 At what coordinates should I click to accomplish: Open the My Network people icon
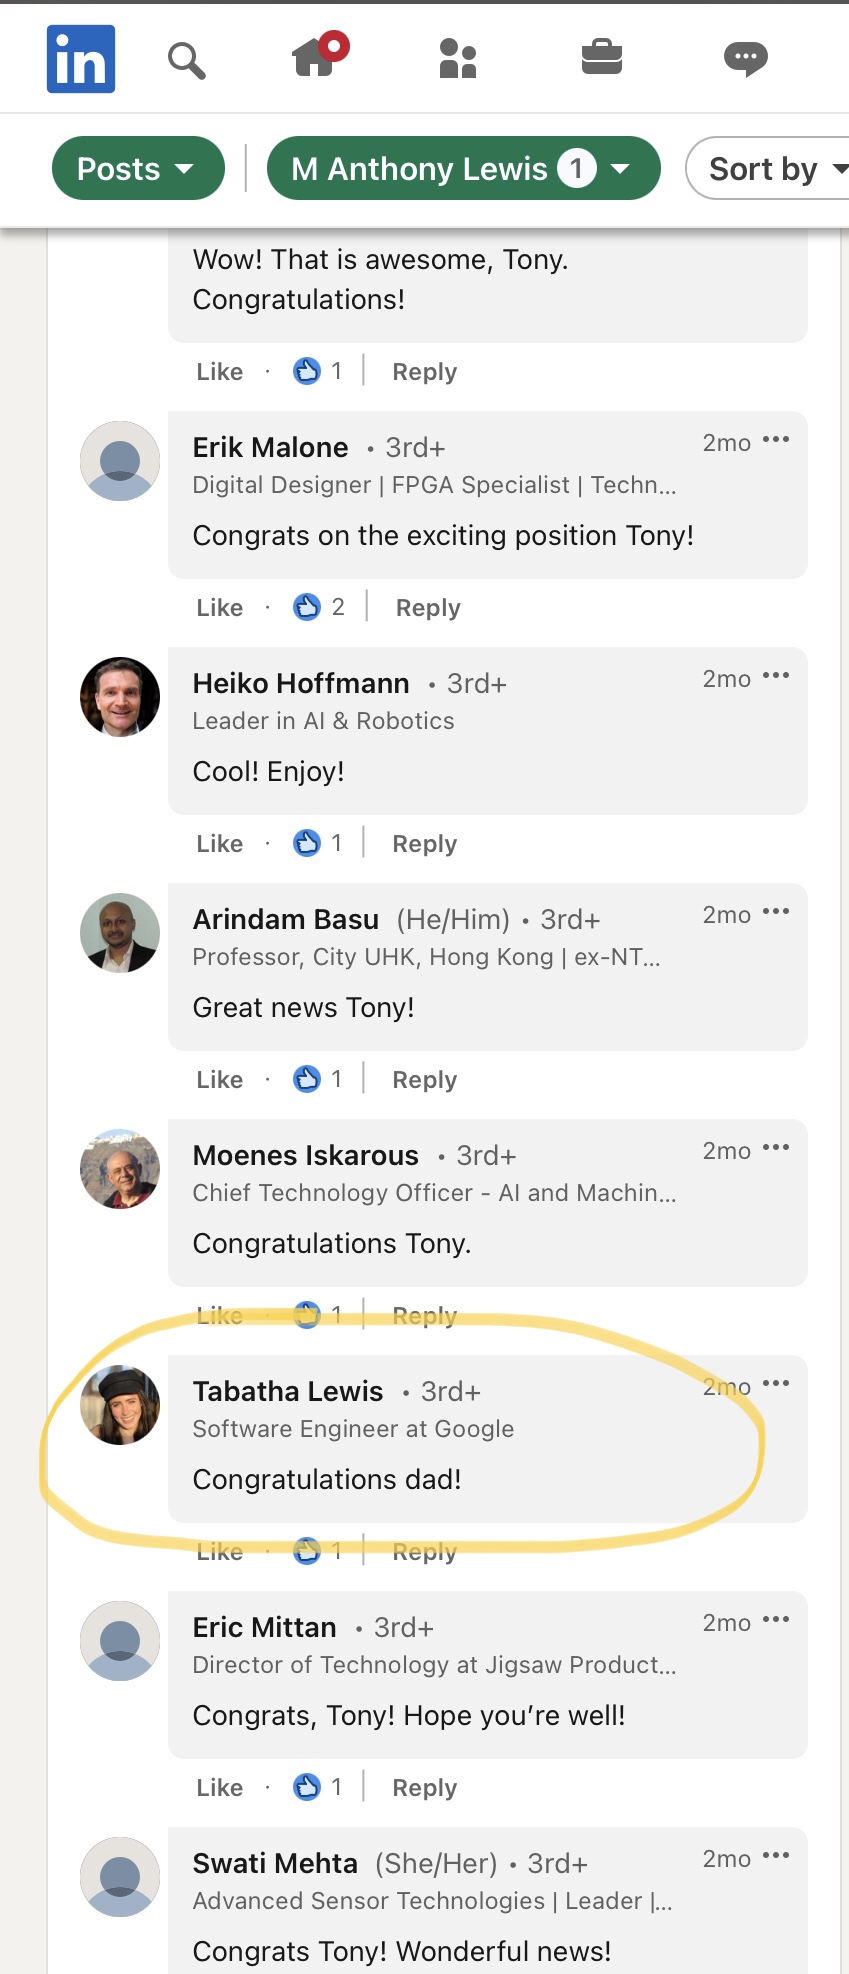click(x=458, y=59)
